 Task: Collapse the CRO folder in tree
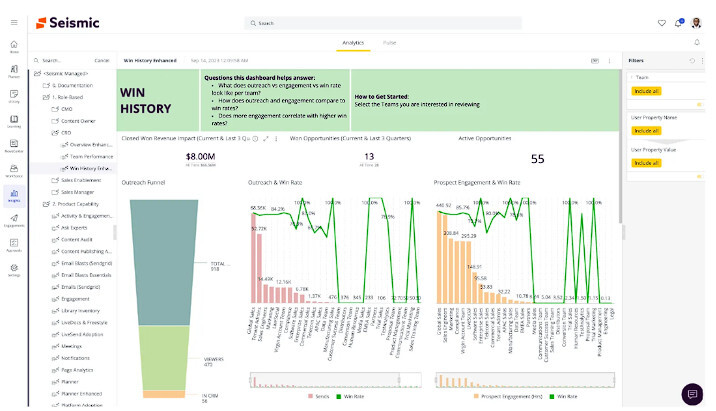click(53, 132)
